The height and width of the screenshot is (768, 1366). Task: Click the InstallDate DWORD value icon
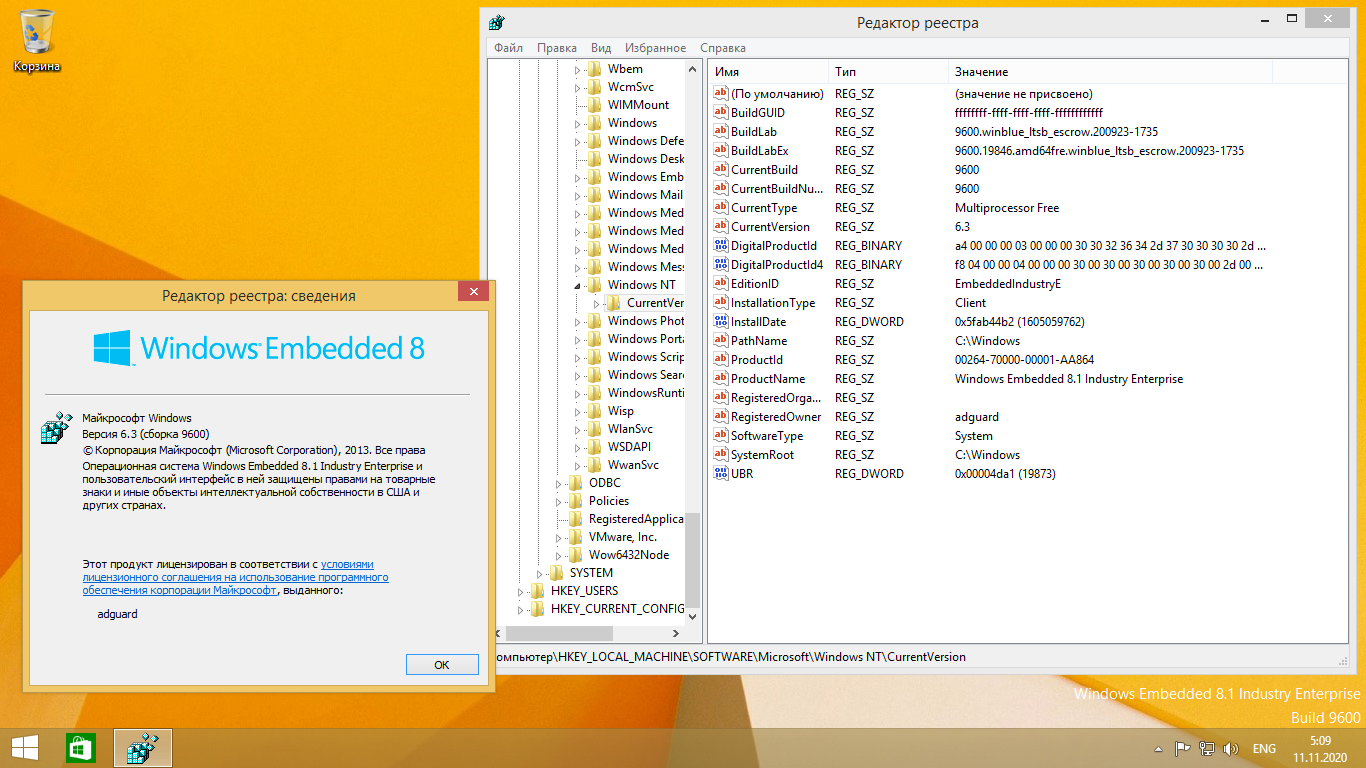[x=721, y=321]
